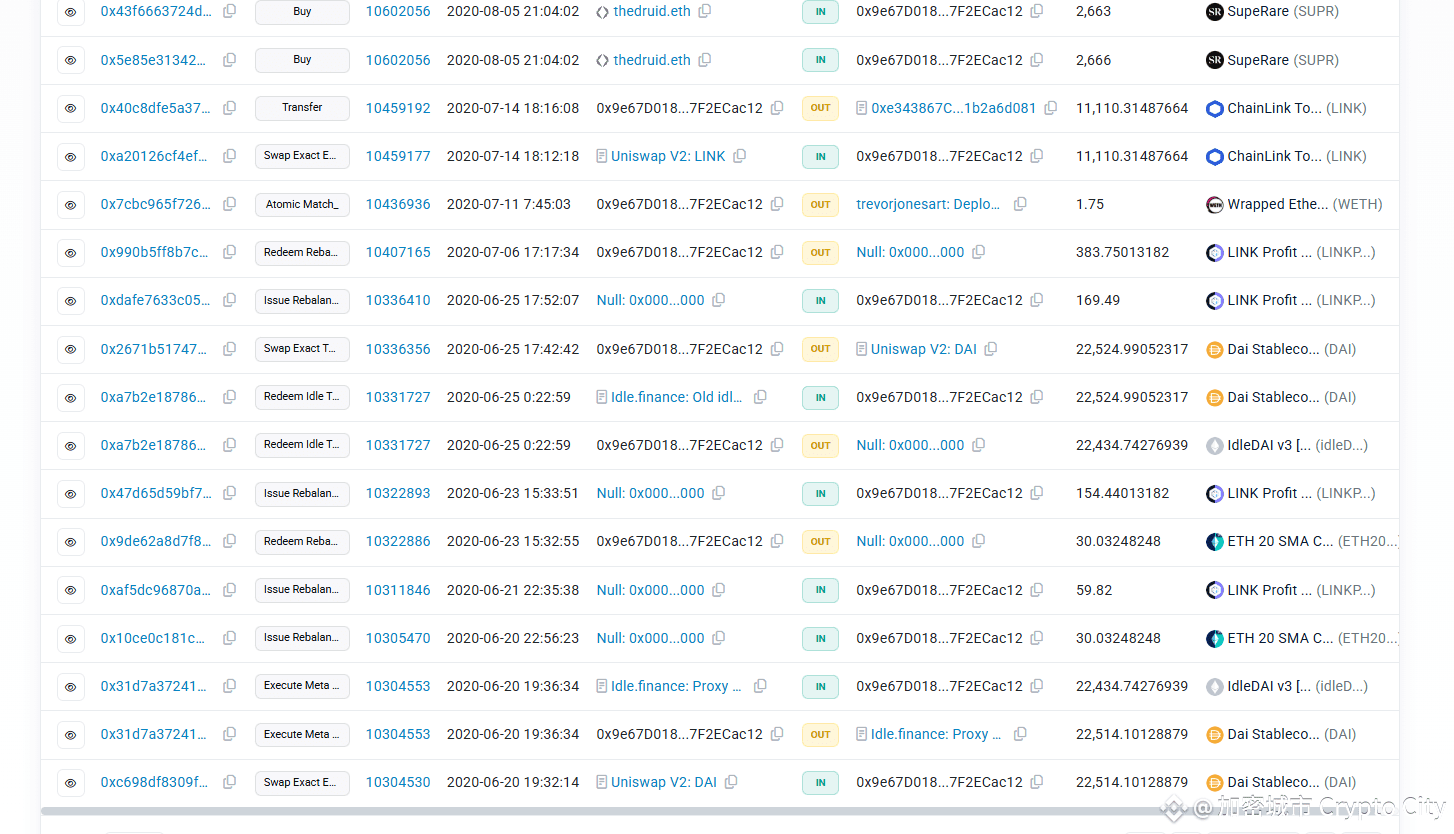Select the amount 1.75
This screenshot has width=1454, height=834.
coord(1090,204)
